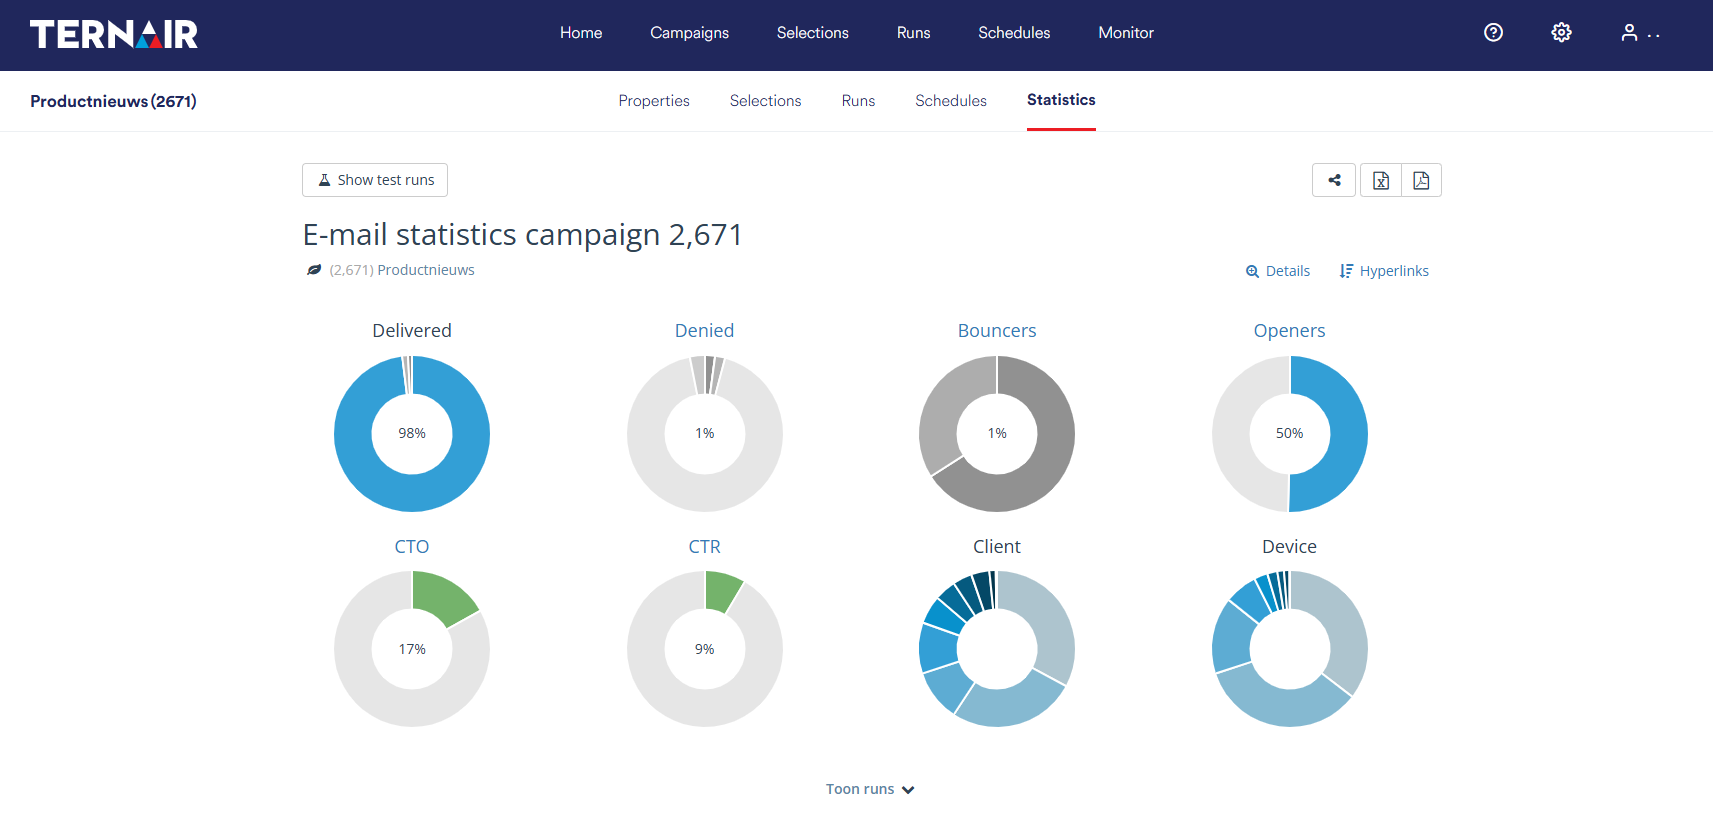
Task: Click the Delivered chart title
Action: pos(412,331)
